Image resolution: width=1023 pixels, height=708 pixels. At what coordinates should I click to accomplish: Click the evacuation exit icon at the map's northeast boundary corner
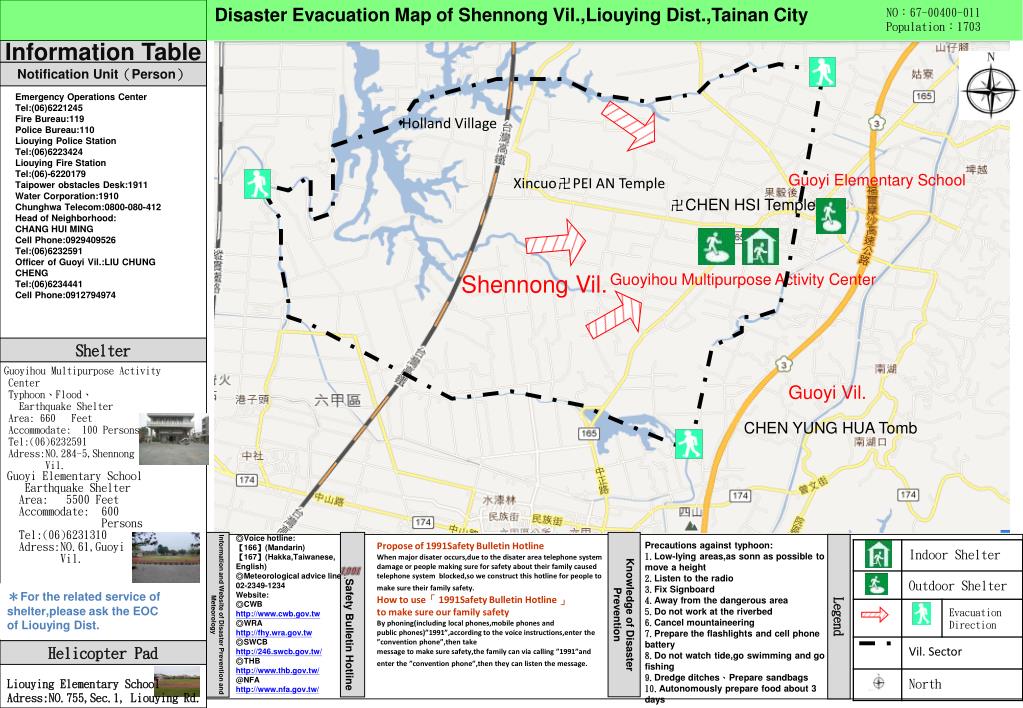click(x=822, y=72)
